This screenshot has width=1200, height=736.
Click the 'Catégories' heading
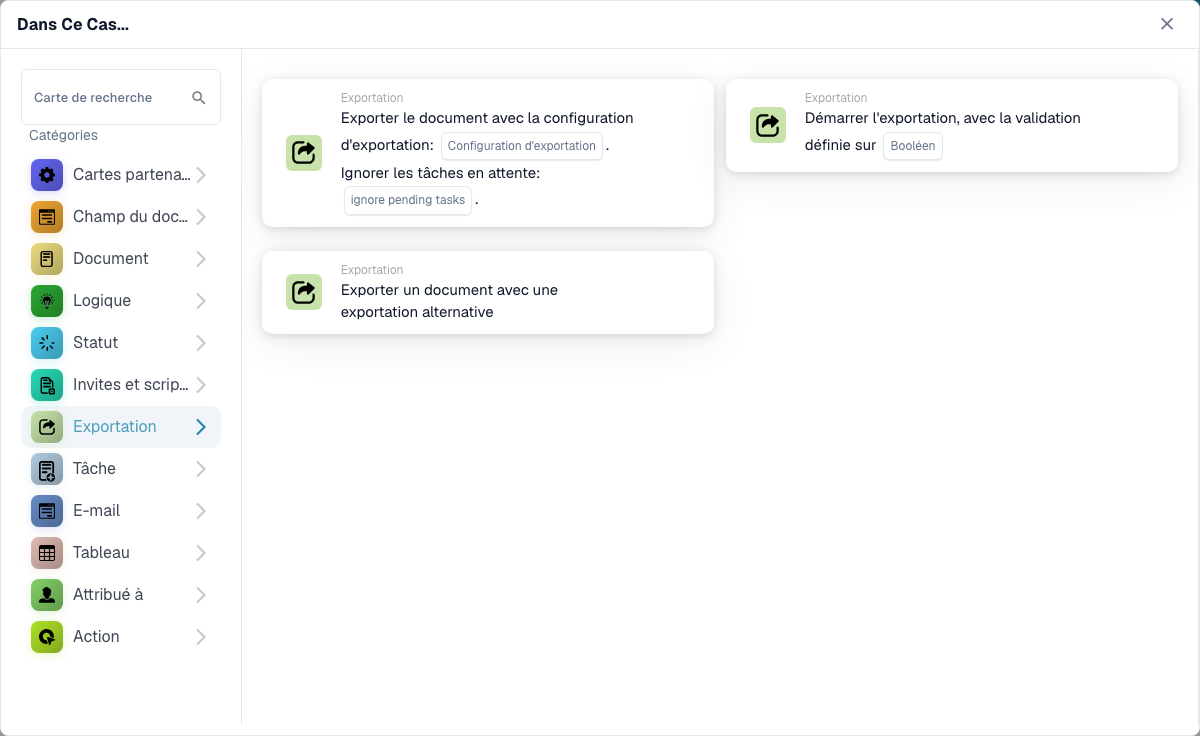(63, 135)
